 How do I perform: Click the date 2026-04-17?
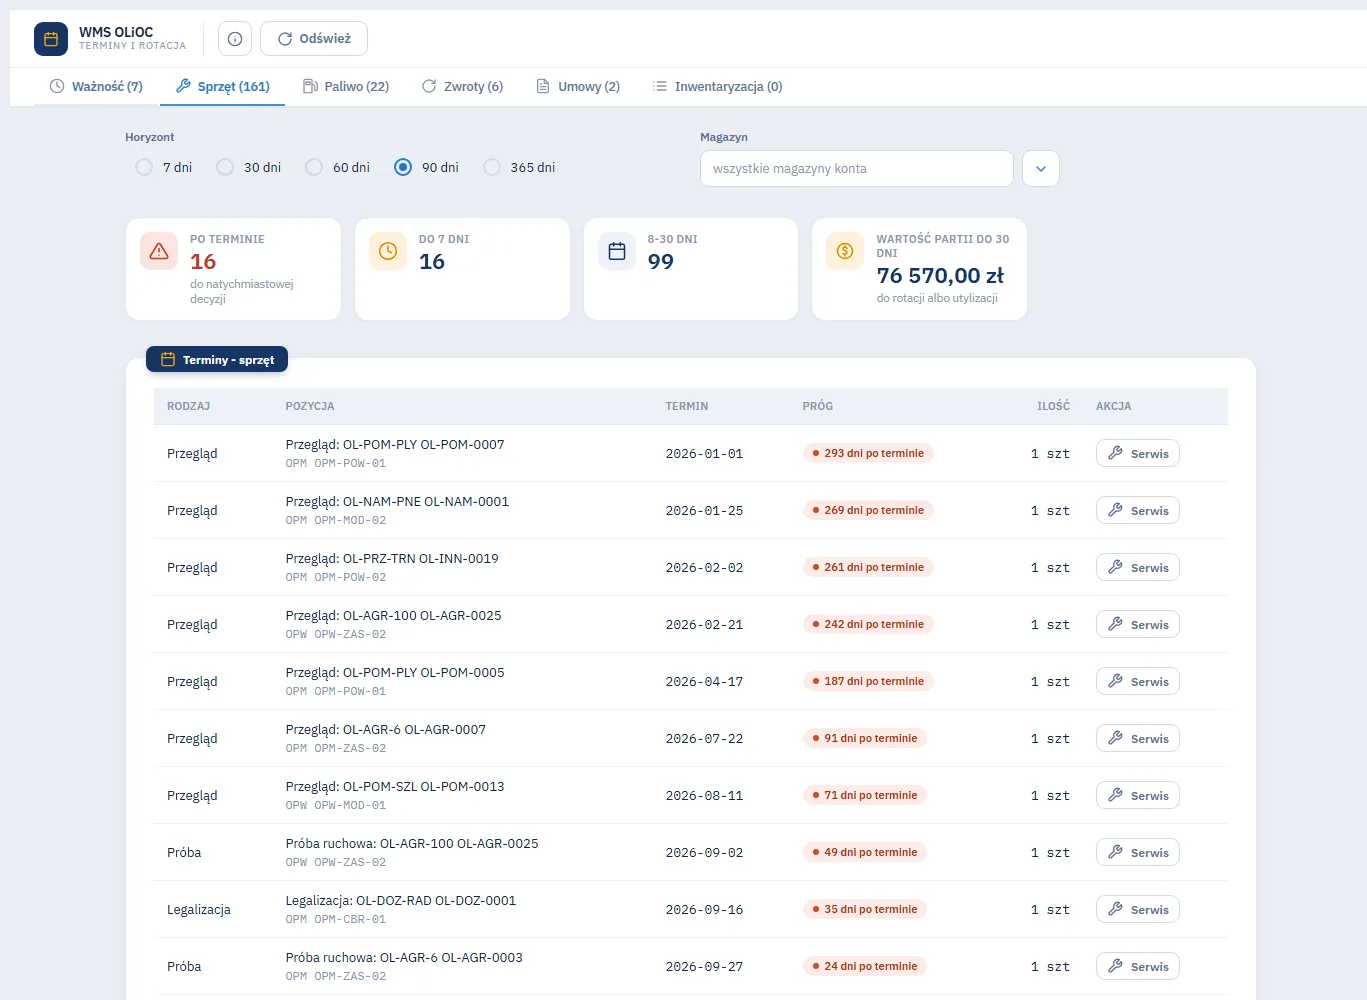coord(704,681)
